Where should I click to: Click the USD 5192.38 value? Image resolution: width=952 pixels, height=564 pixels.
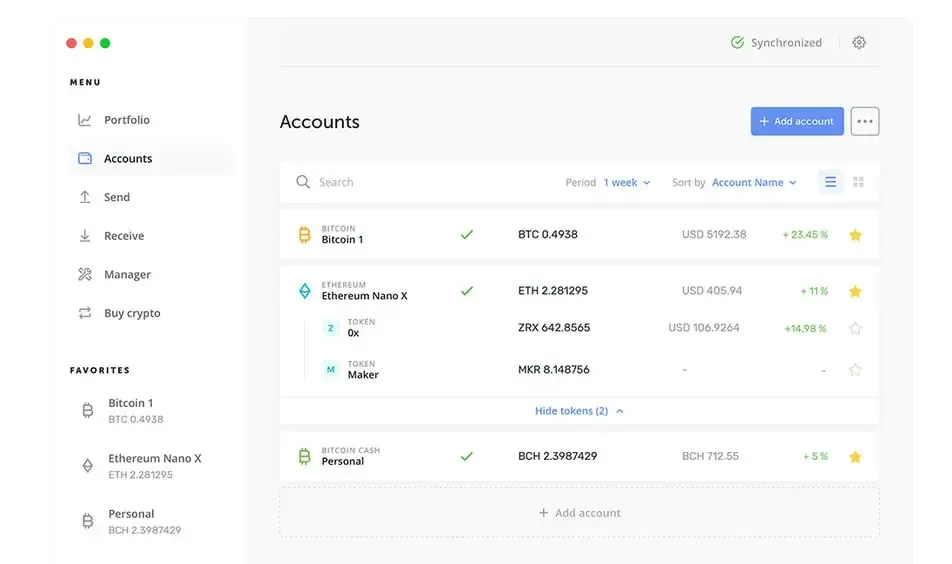[x=714, y=234]
